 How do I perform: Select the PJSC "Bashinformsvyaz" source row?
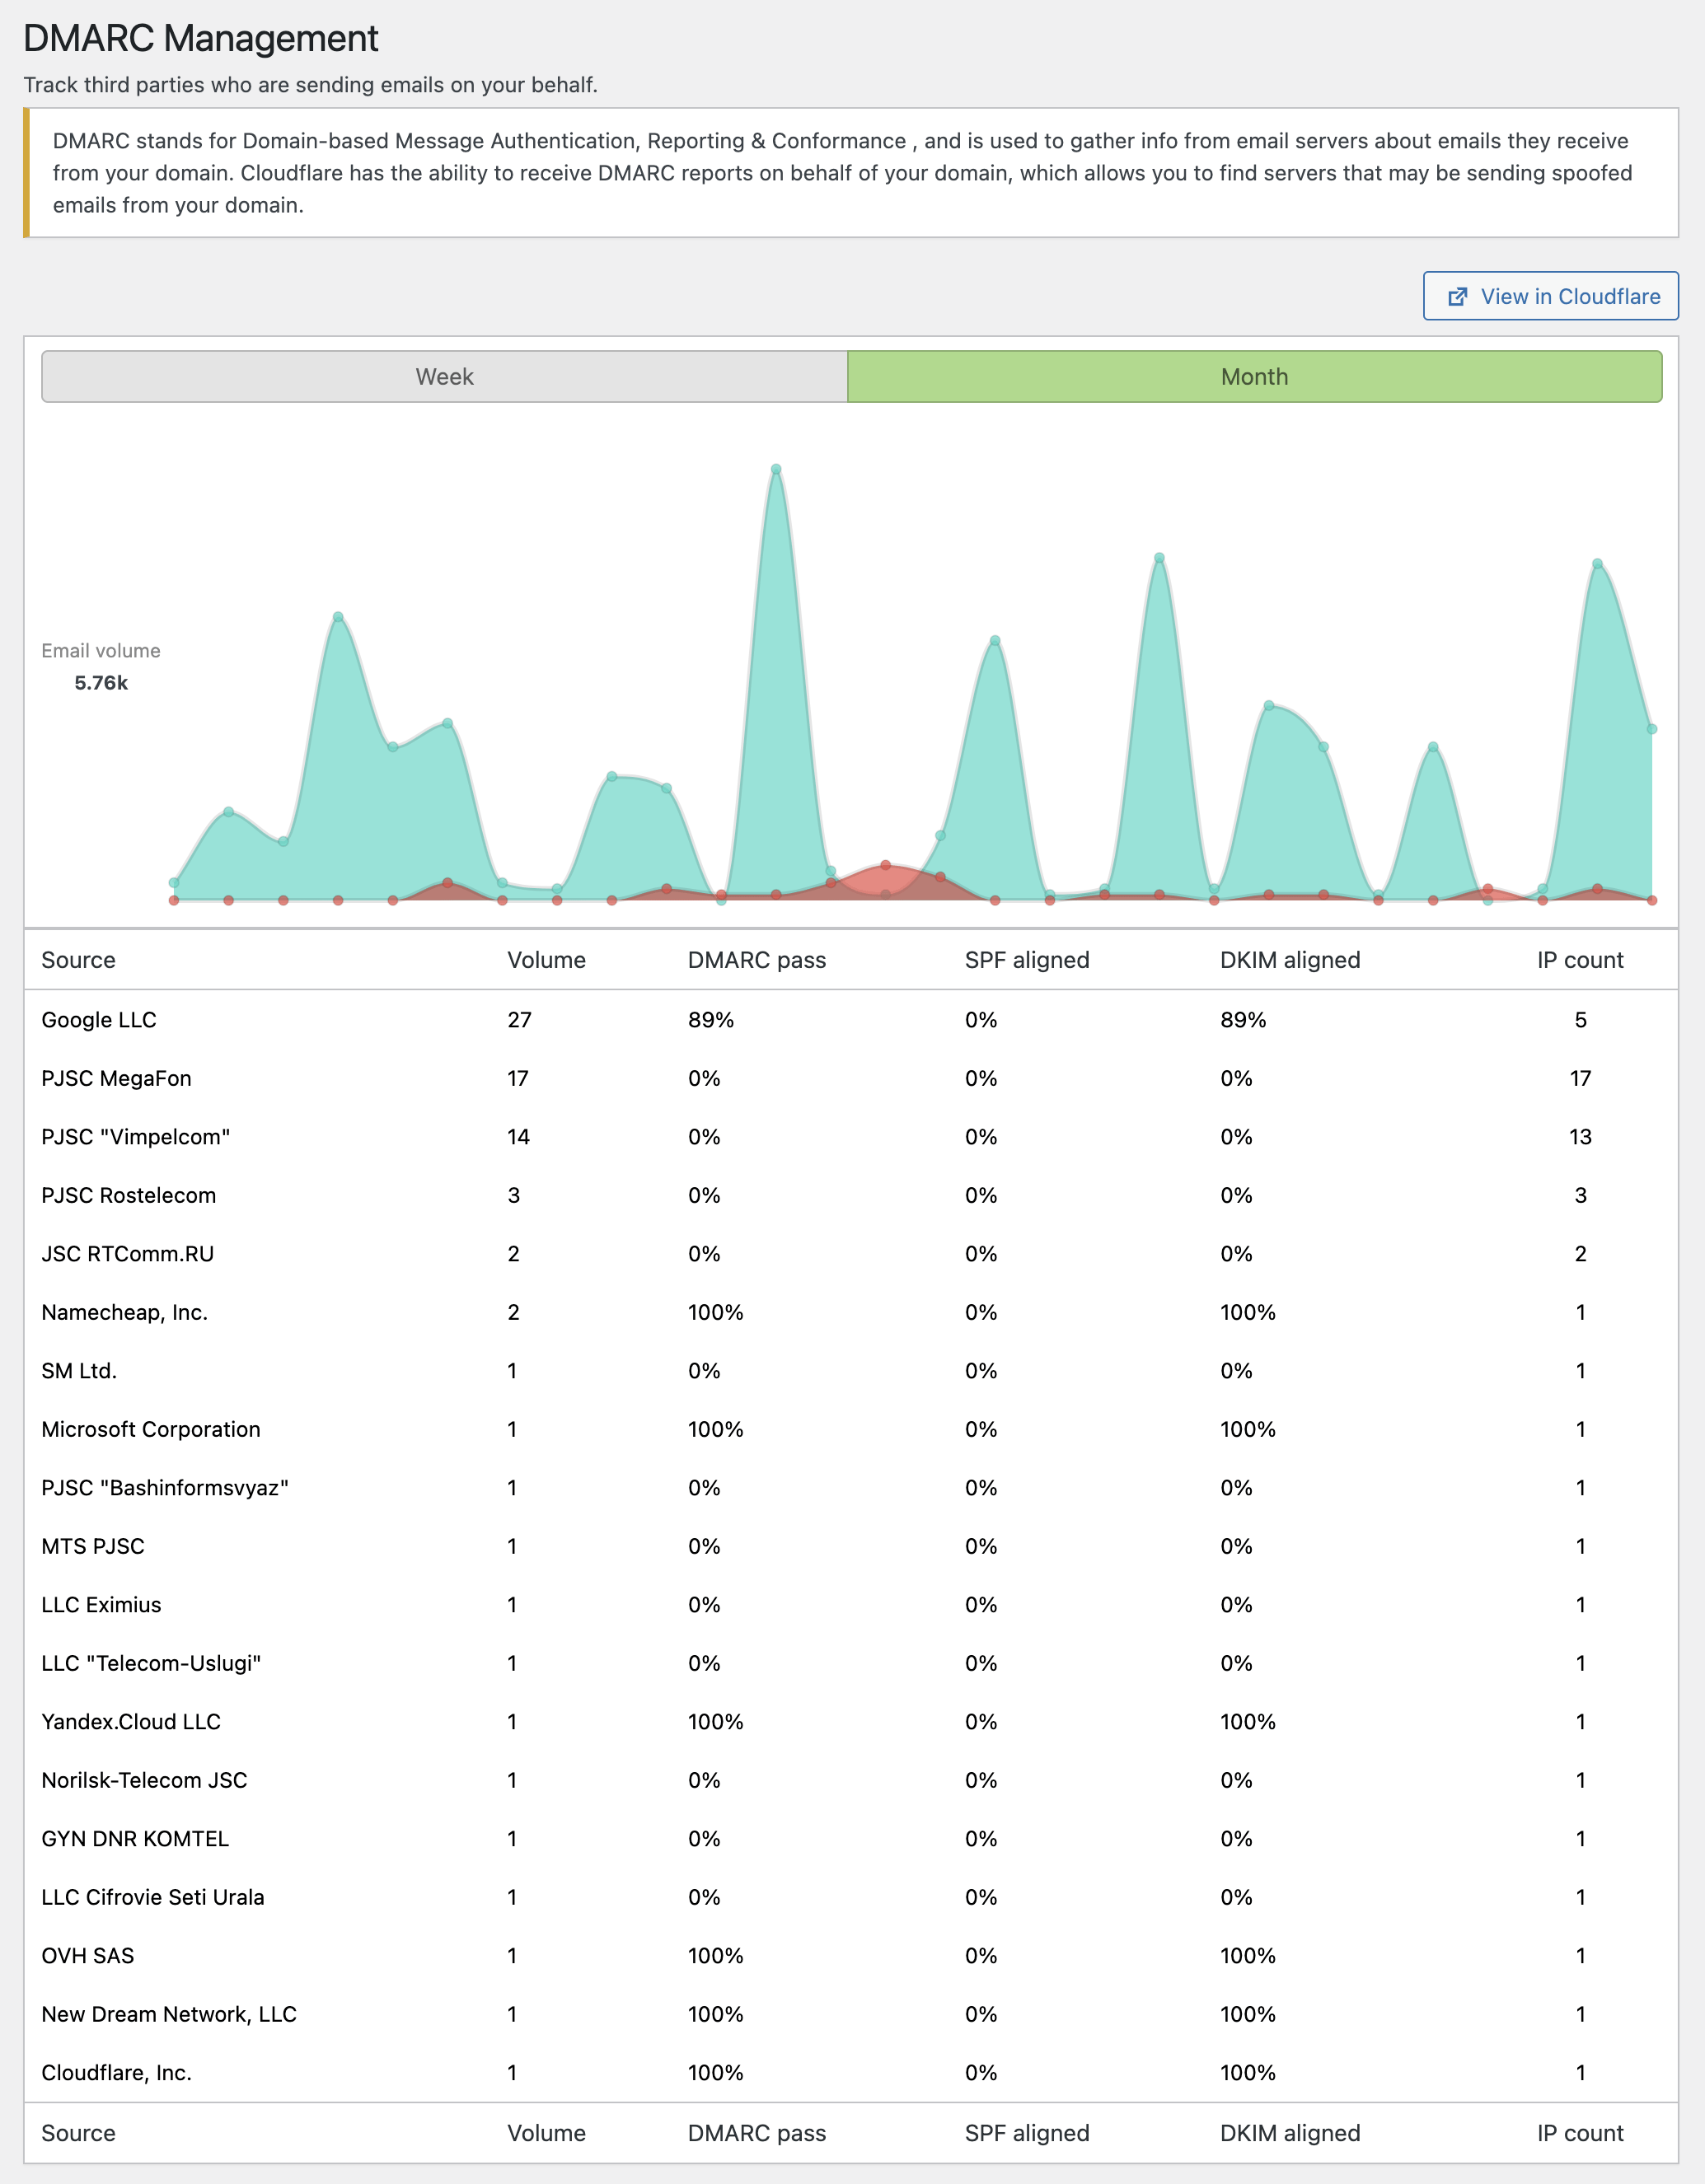(851, 1488)
